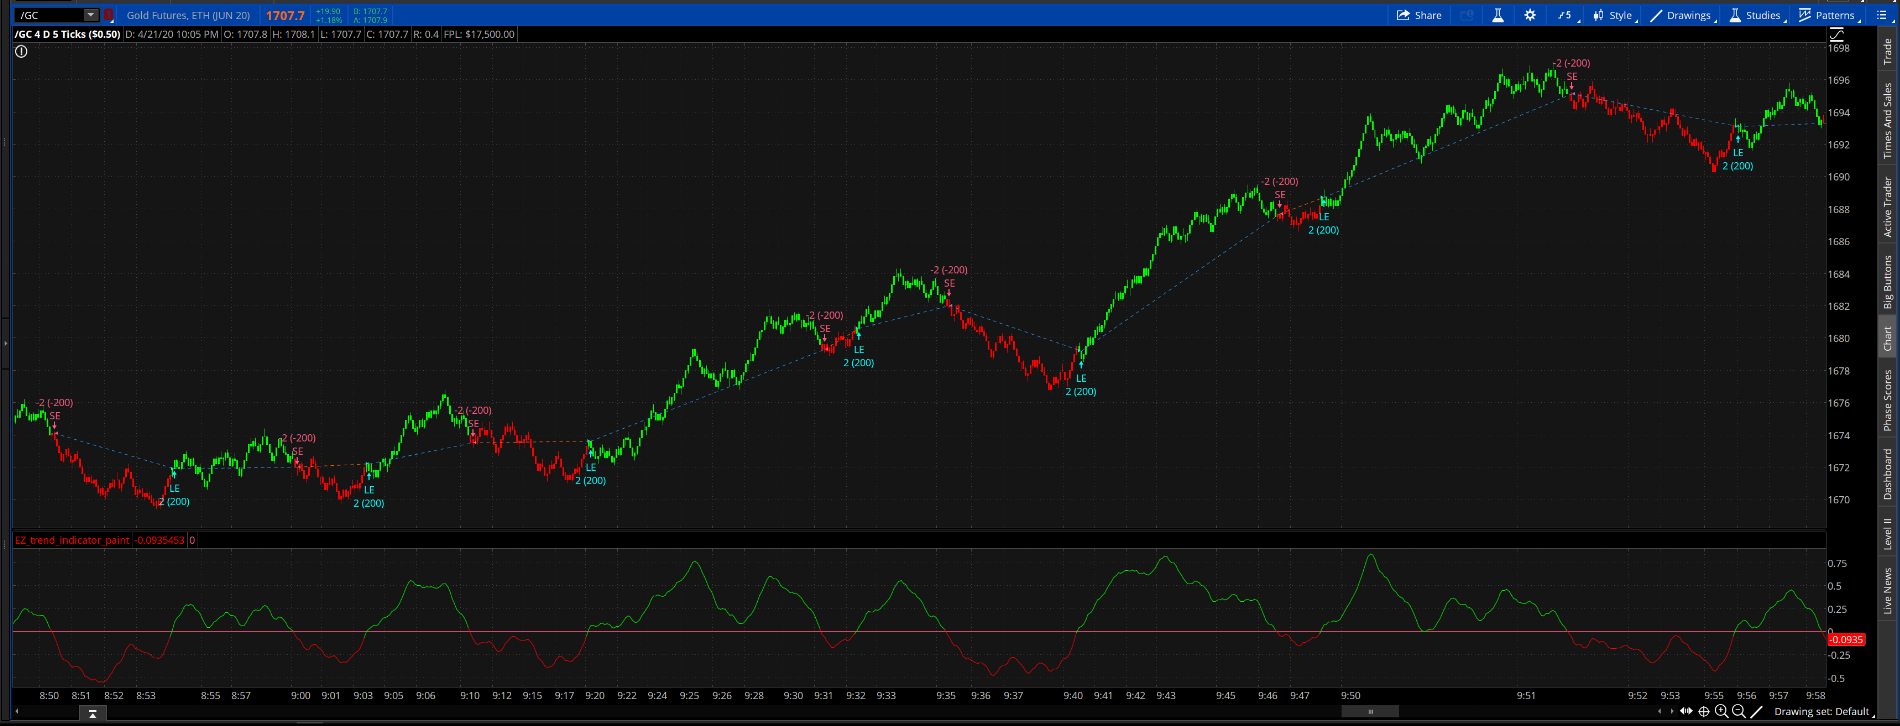Open the Studies dropdown
The height and width of the screenshot is (726, 1900).
click(1756, 15)
